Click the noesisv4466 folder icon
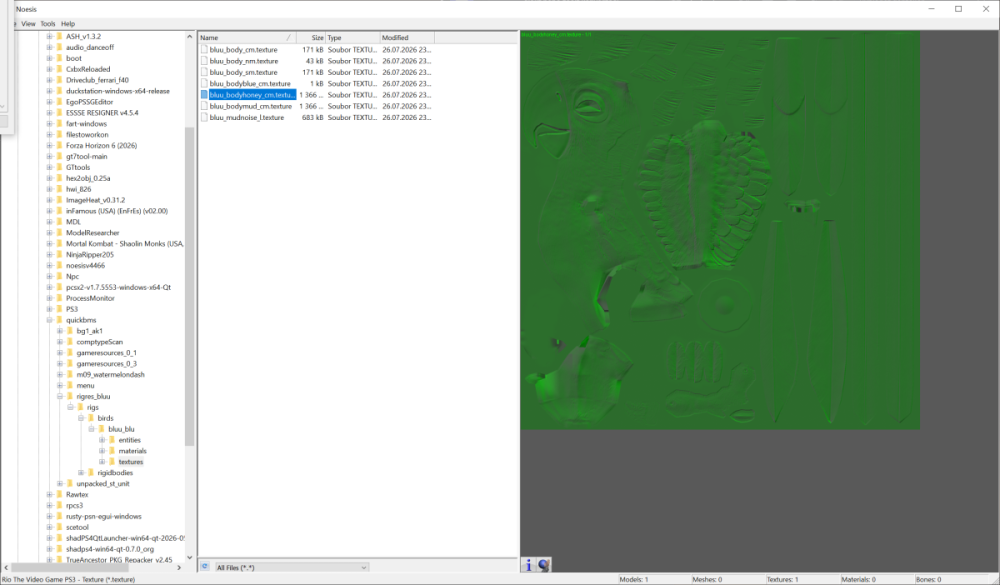Screen dimensions: 1000x585 tap(59, 265)
